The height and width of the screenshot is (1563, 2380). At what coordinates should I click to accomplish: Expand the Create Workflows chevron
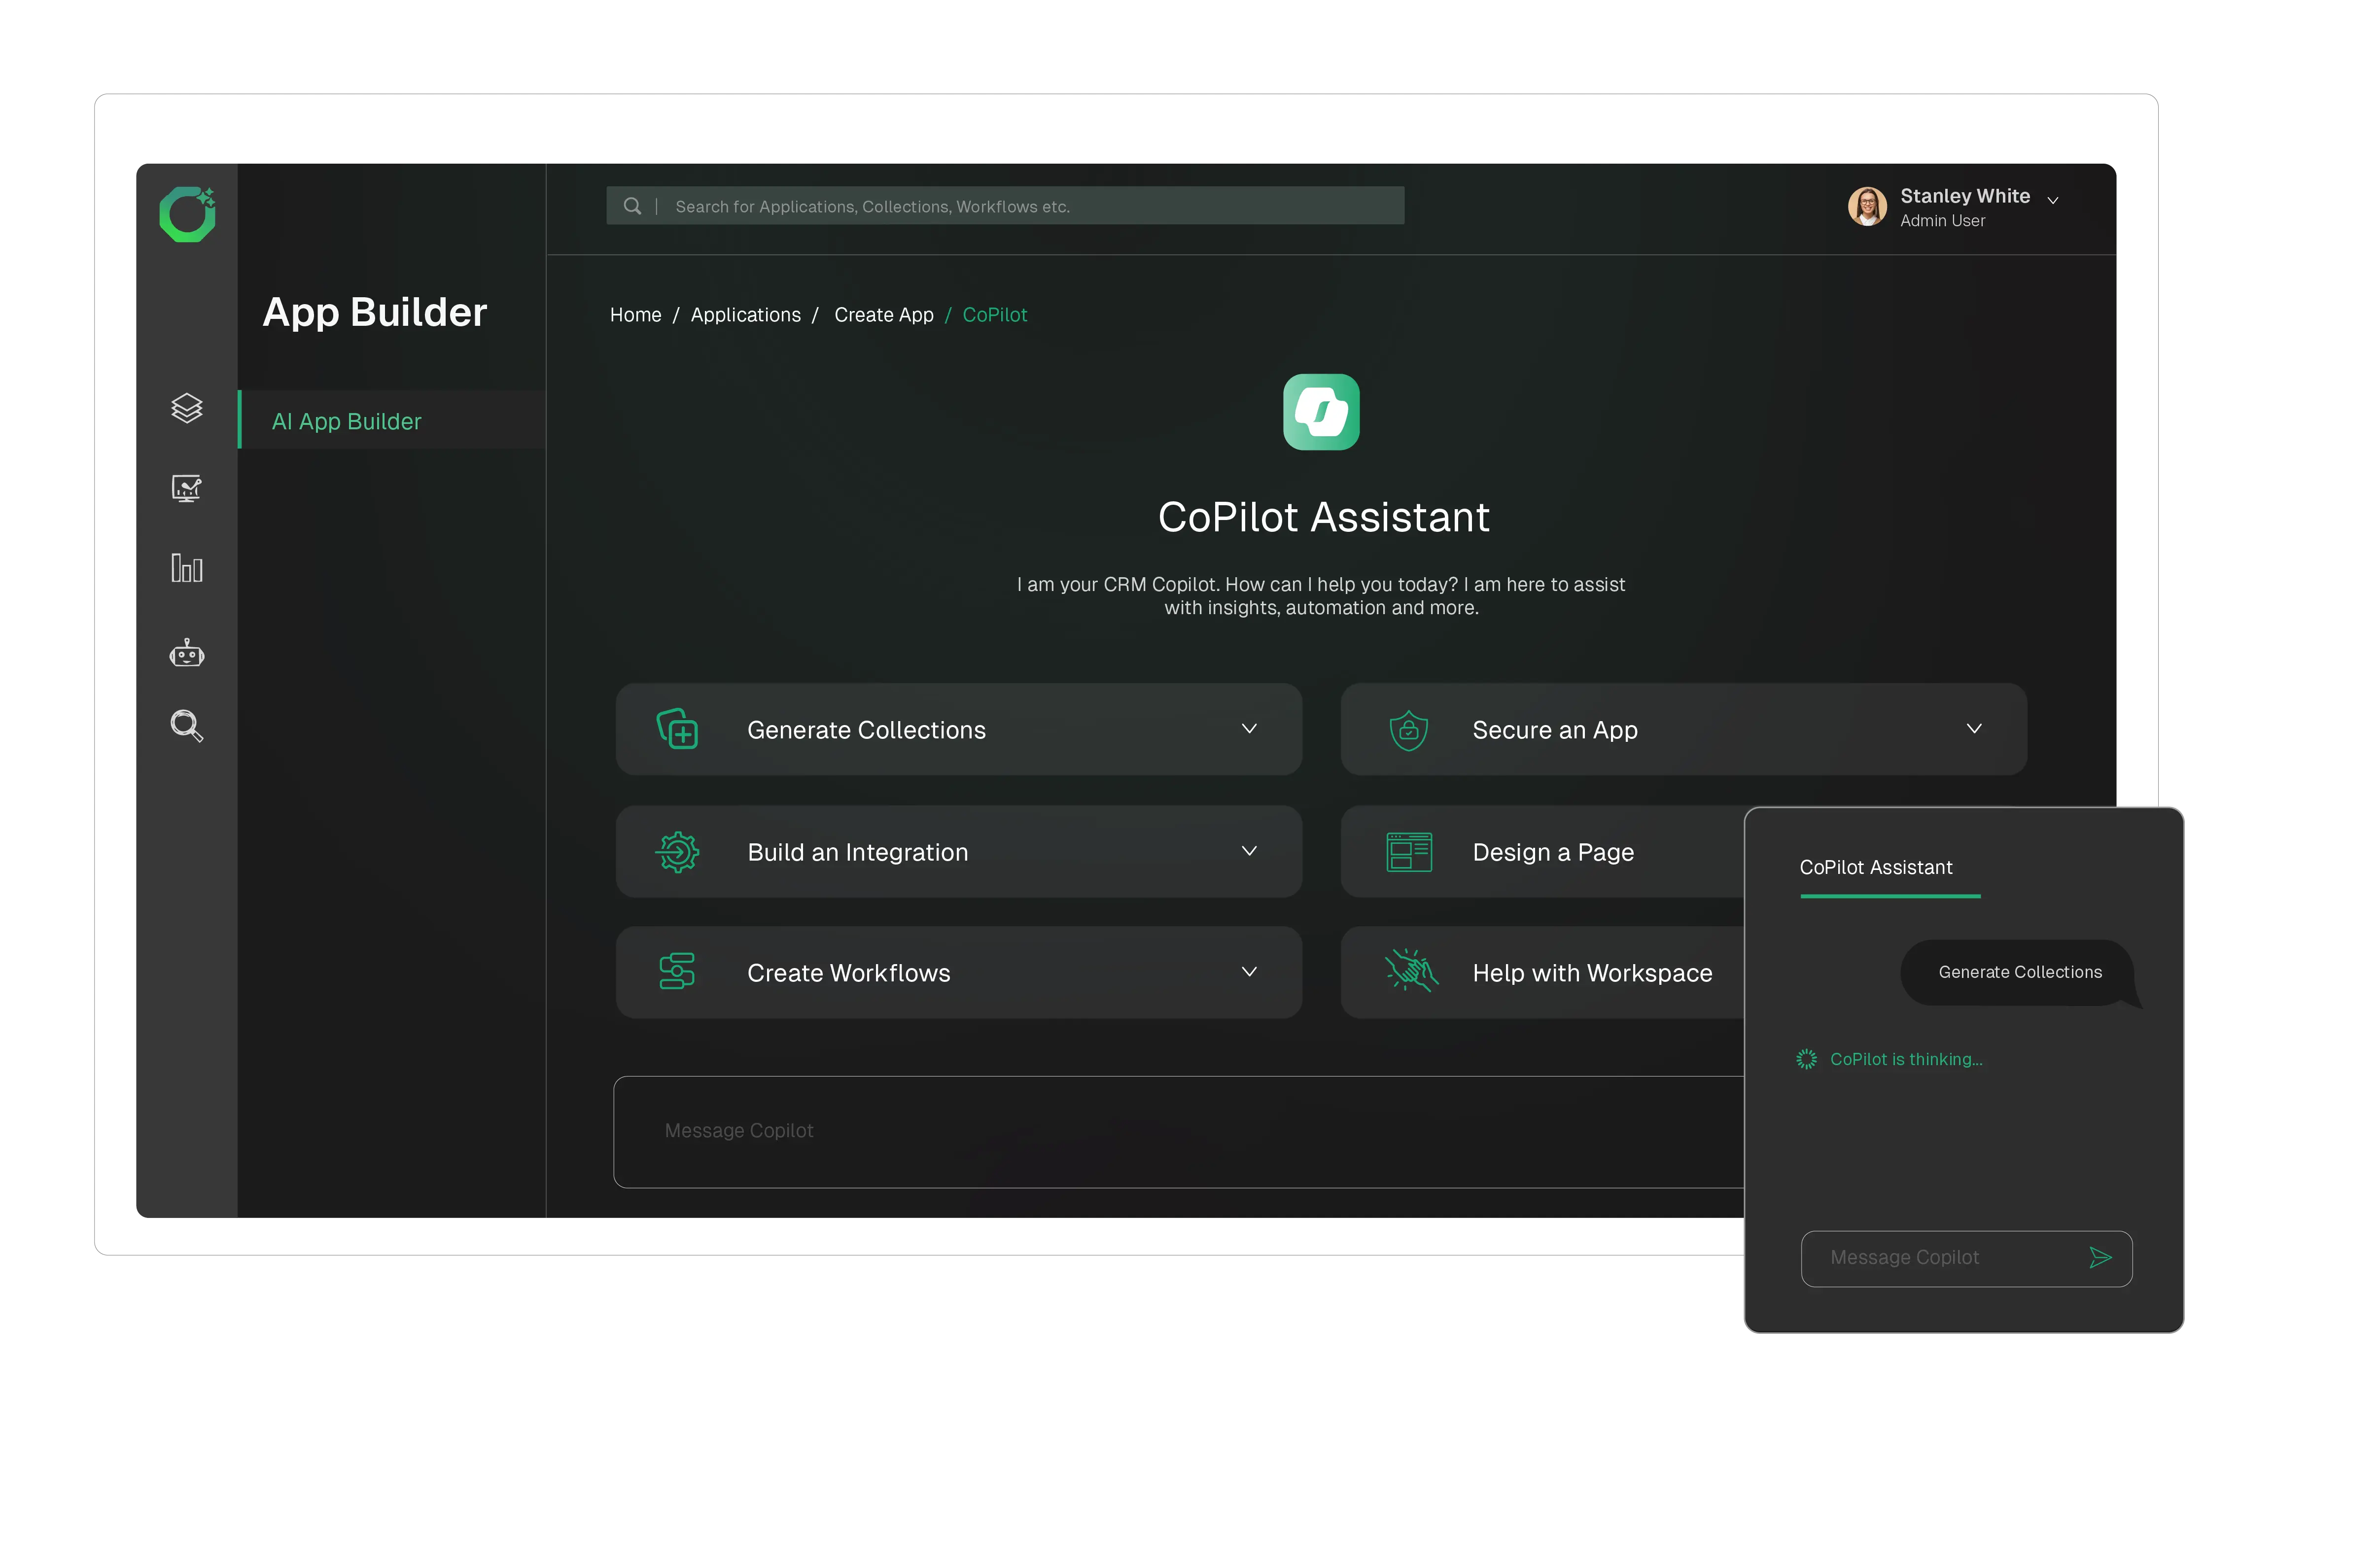point(1249,972)
